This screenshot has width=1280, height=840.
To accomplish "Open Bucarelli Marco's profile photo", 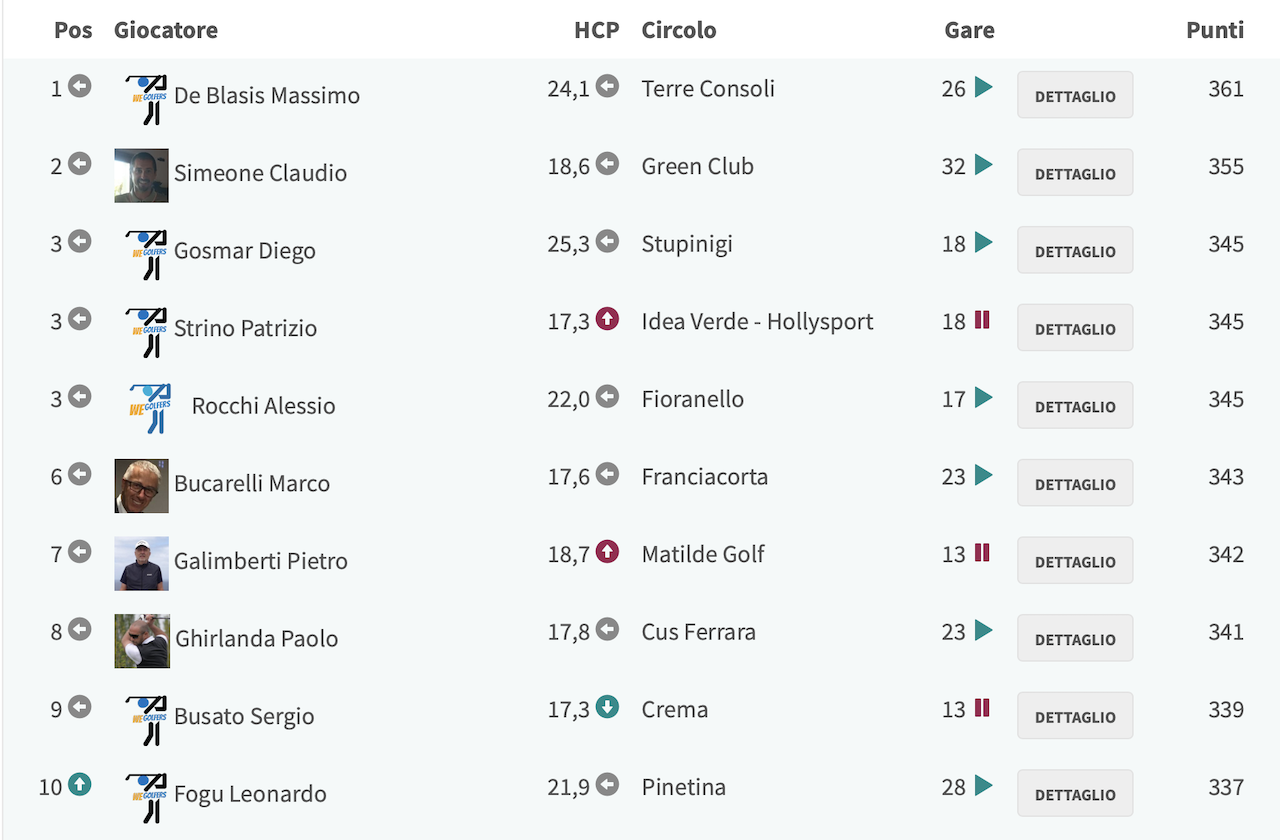I will pos(141,486).
